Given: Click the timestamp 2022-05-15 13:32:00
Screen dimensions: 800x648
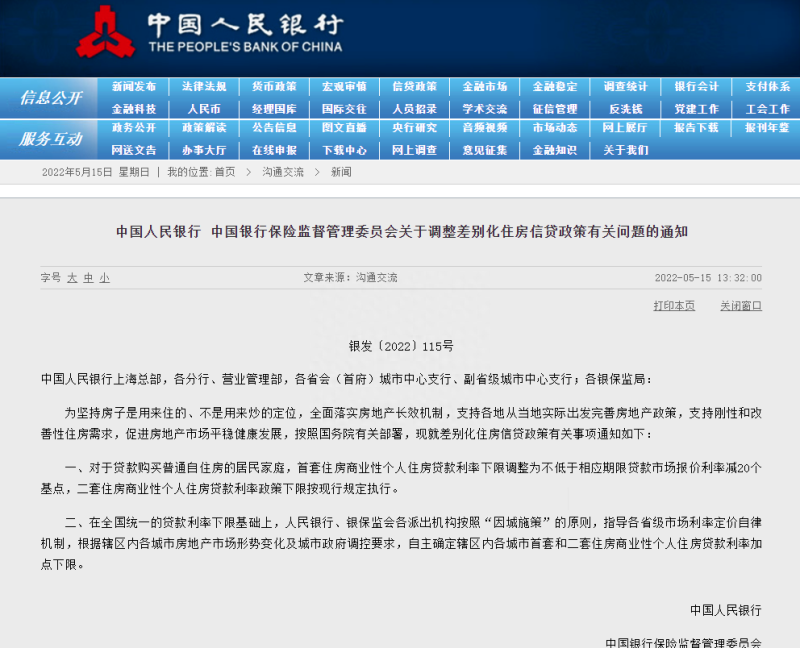Looking at the screenshot, I should (708, 278).
